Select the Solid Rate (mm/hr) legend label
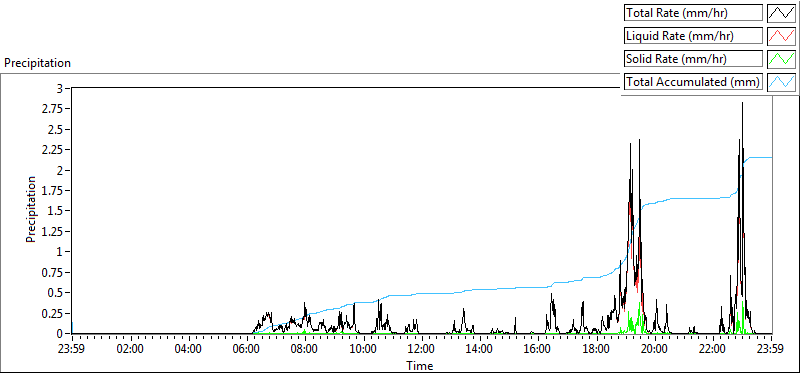This screenshot has width=800, height=373. 693,59
